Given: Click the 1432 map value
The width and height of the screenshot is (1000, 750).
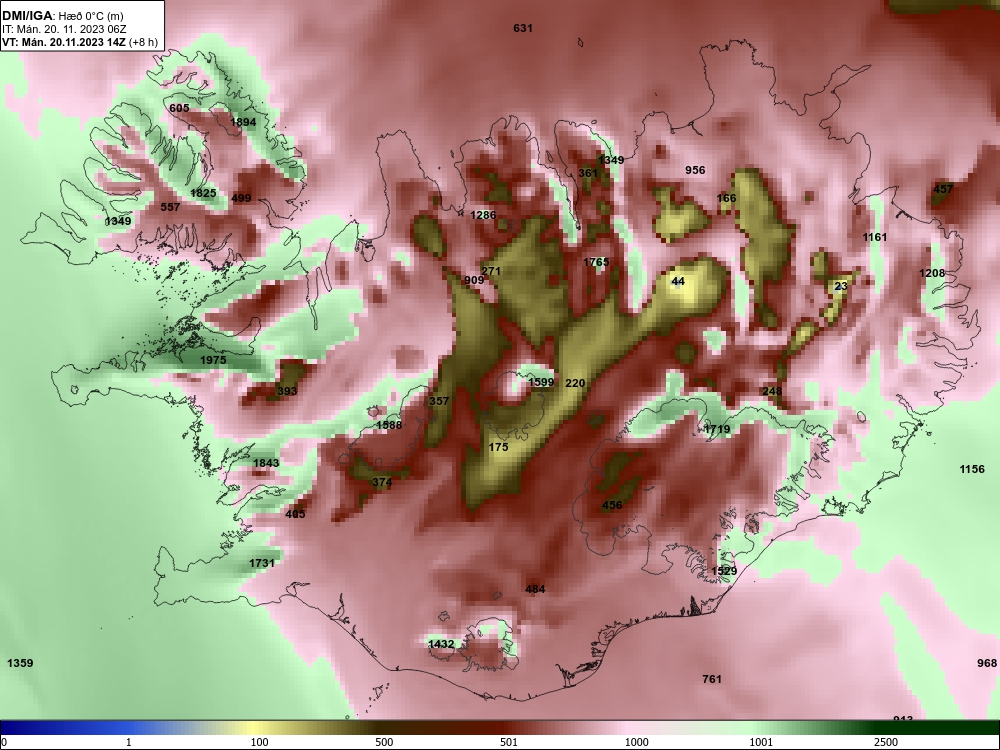Looking at the screenshot, I should tap(441, 644).
